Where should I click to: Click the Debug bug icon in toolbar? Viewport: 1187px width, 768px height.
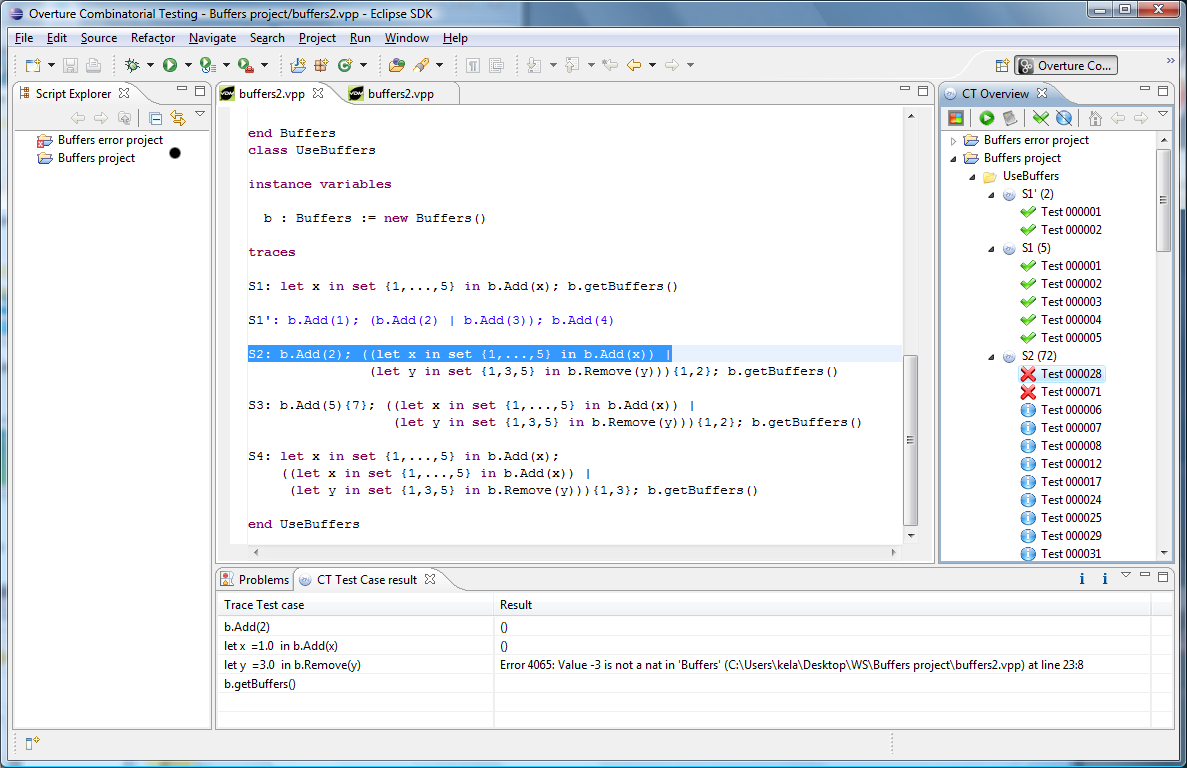click(132, 66)
